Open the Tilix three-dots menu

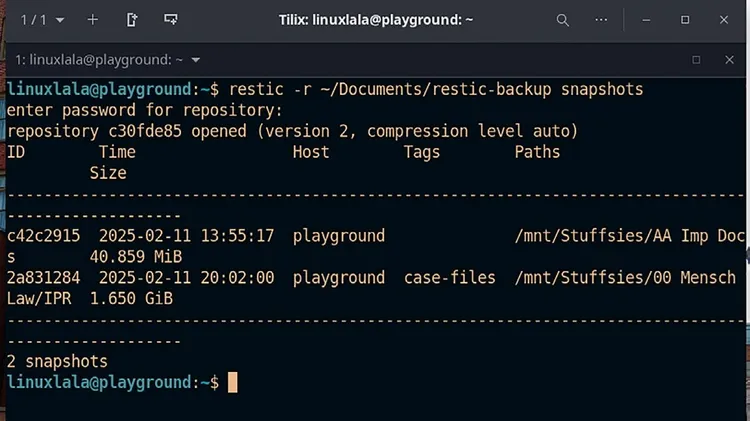tap(601, 20)
